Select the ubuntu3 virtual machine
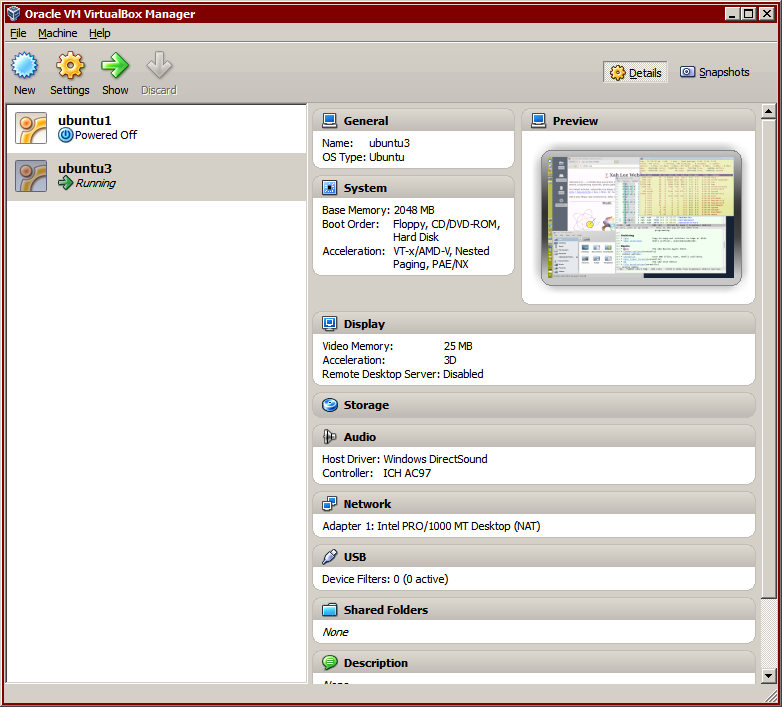The image size is (782, 707). (156, 177)
